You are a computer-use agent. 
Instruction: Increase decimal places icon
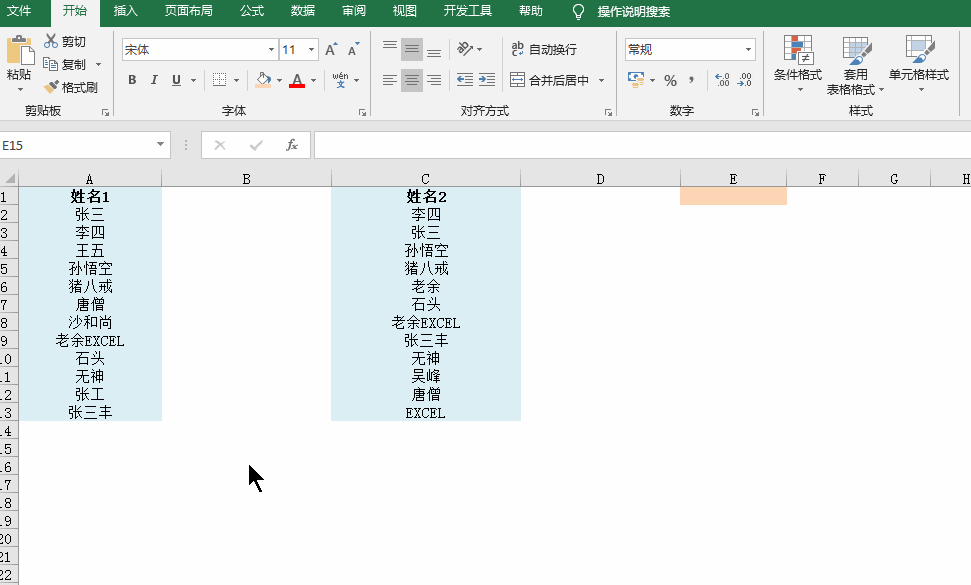coord(722,80)
